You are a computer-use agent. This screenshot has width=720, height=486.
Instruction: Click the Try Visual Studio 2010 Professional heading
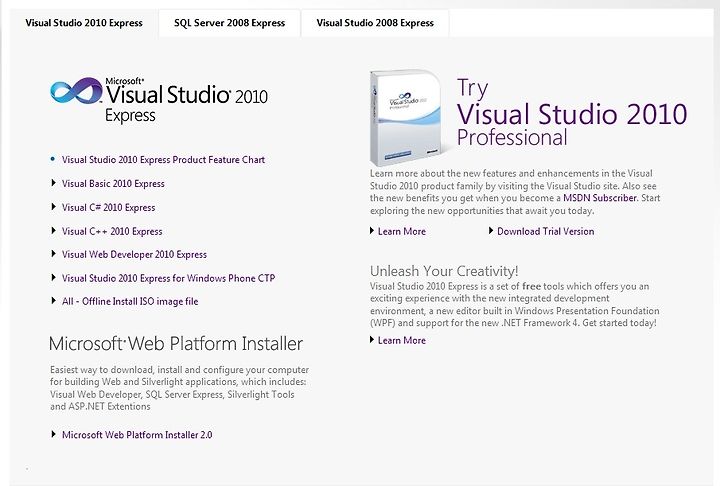[x=572, y=113]
